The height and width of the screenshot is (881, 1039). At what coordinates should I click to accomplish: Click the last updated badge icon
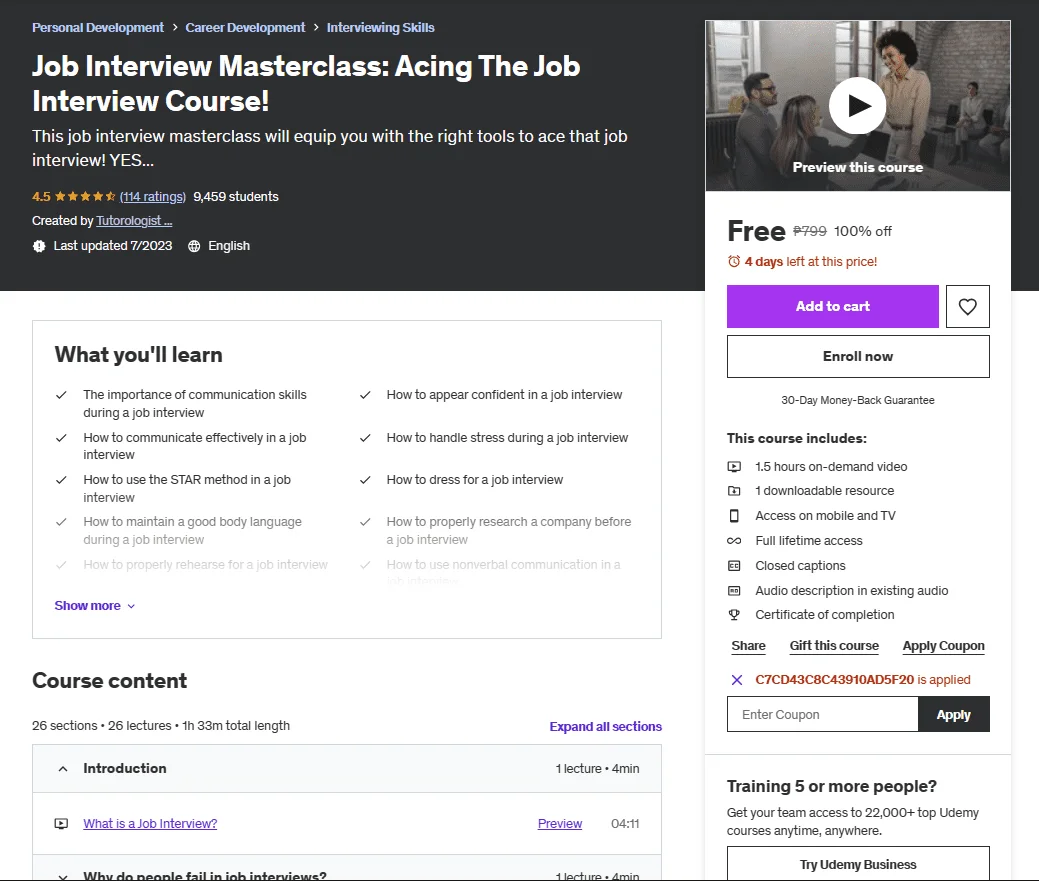pos(39,246)
